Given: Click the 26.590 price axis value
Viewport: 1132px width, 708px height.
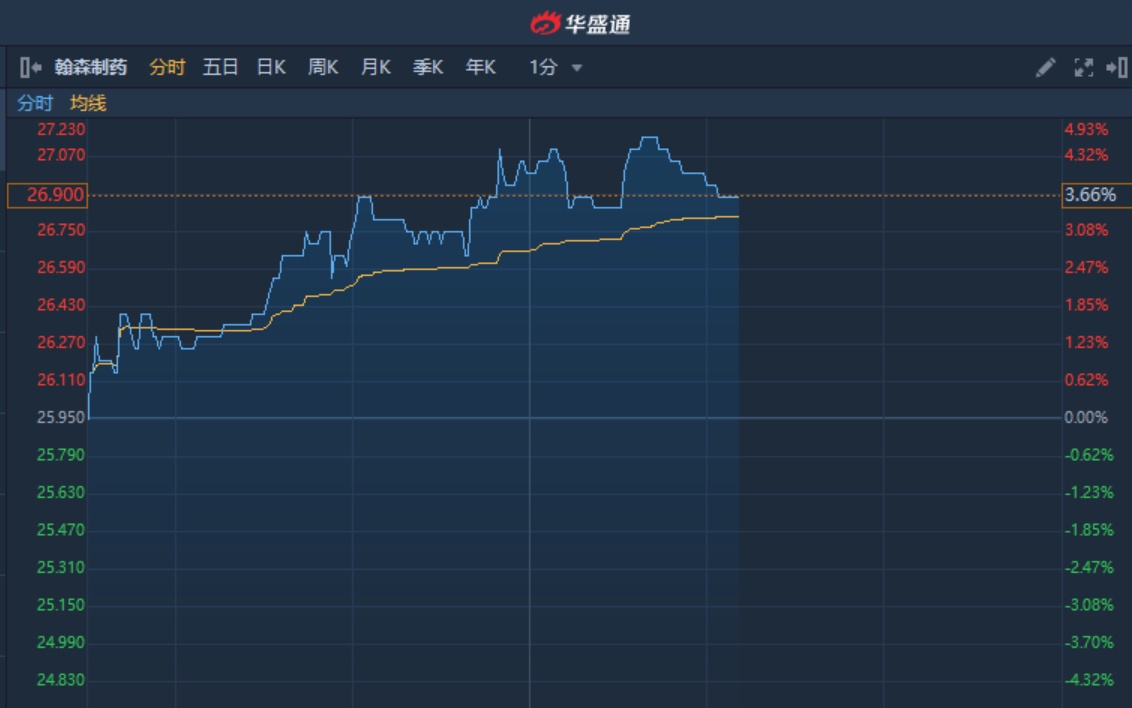Looking at the screenshot, I should [61, 268].
